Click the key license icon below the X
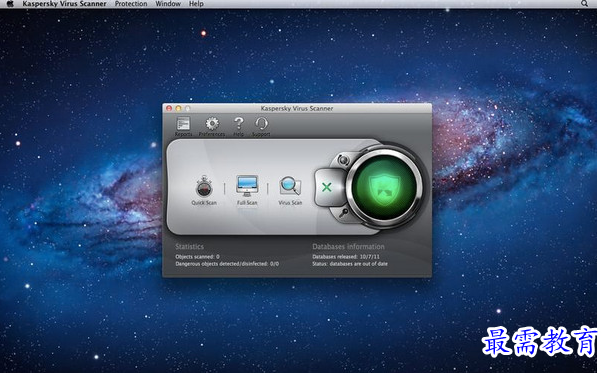Viewport: 606px width, 373px height. [343, 213]
